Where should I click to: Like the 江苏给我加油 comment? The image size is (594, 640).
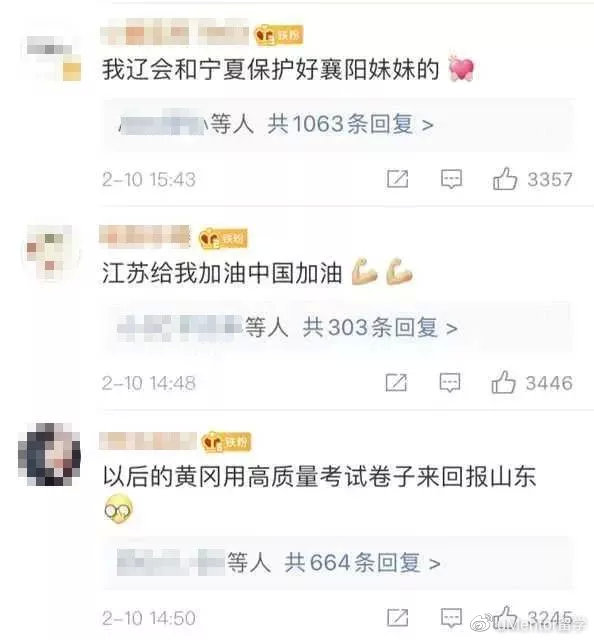[x=503, y=382]
